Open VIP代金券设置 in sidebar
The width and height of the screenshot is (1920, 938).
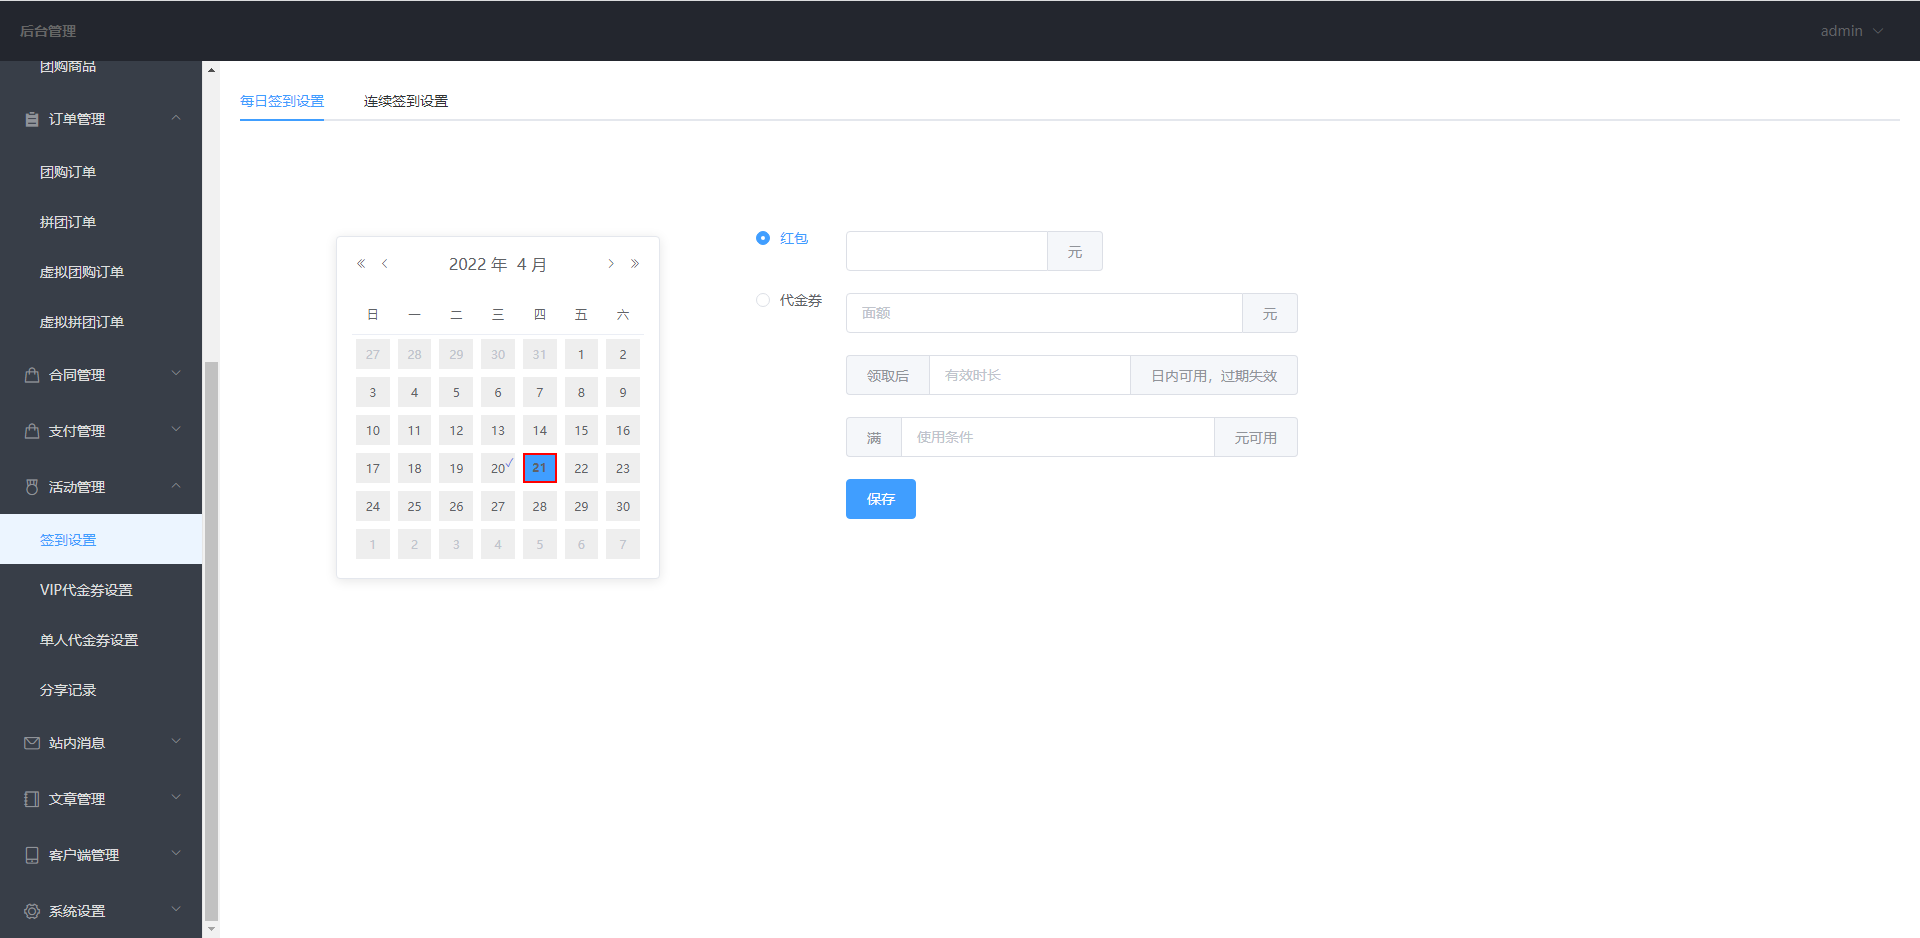click(x=86, y=590)
